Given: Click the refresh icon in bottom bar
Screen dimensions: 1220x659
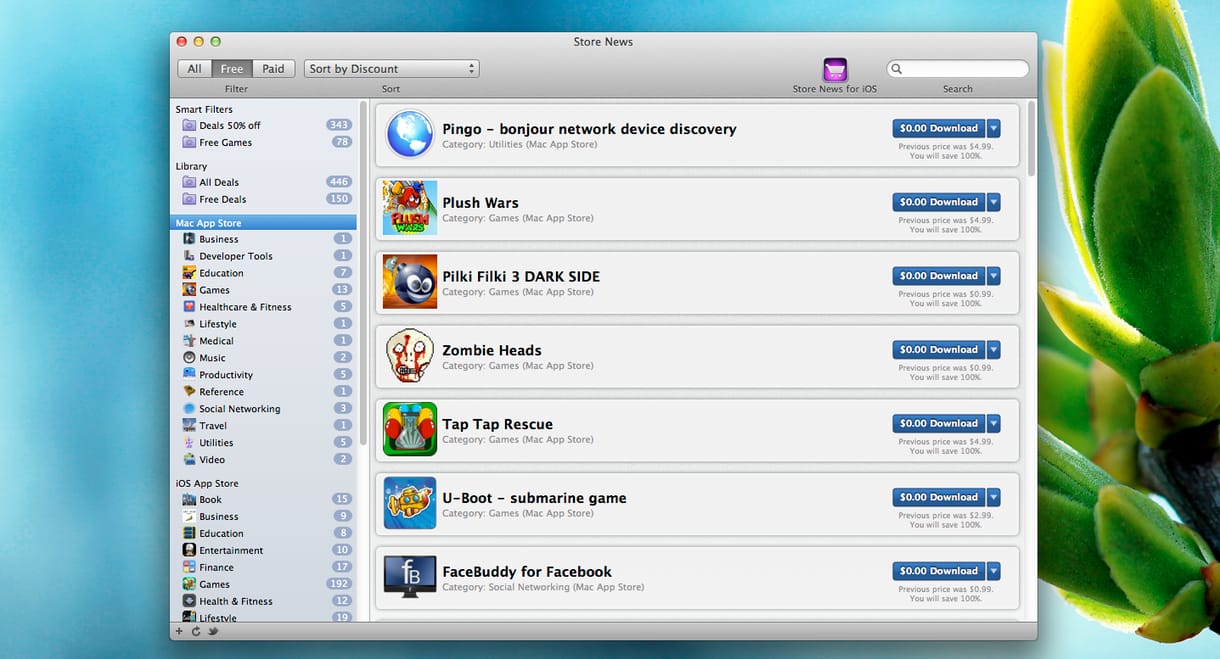Looking at the screenshot, I should coord(196,631).
